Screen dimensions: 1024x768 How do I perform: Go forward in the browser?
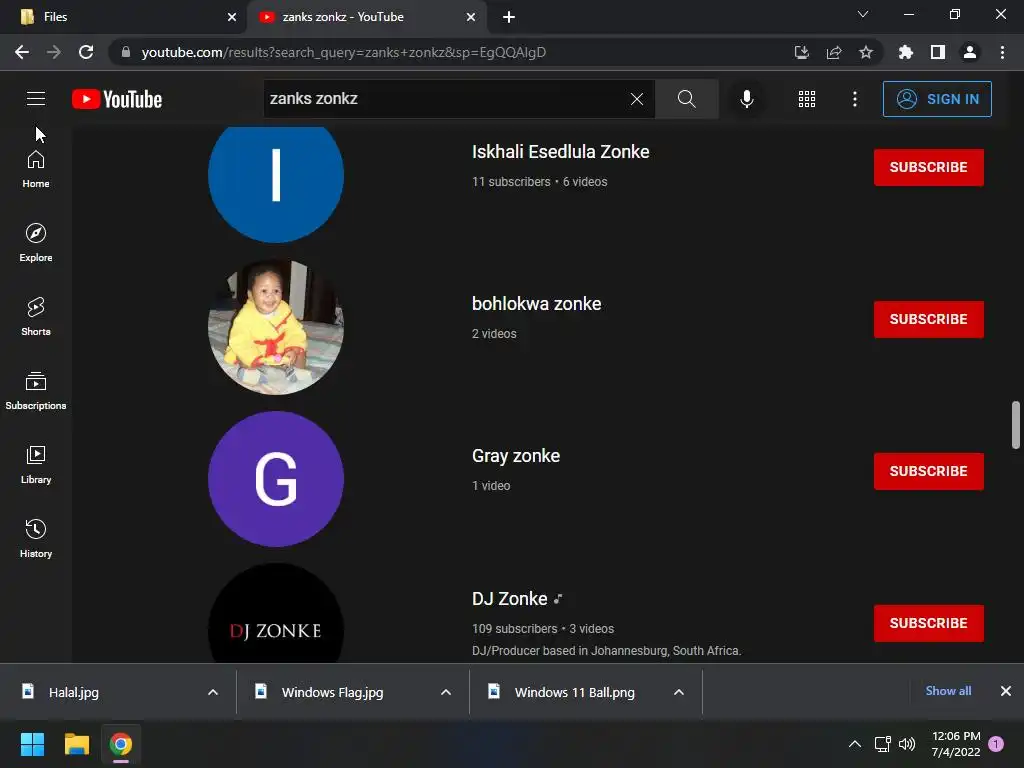tap(54, 52)
